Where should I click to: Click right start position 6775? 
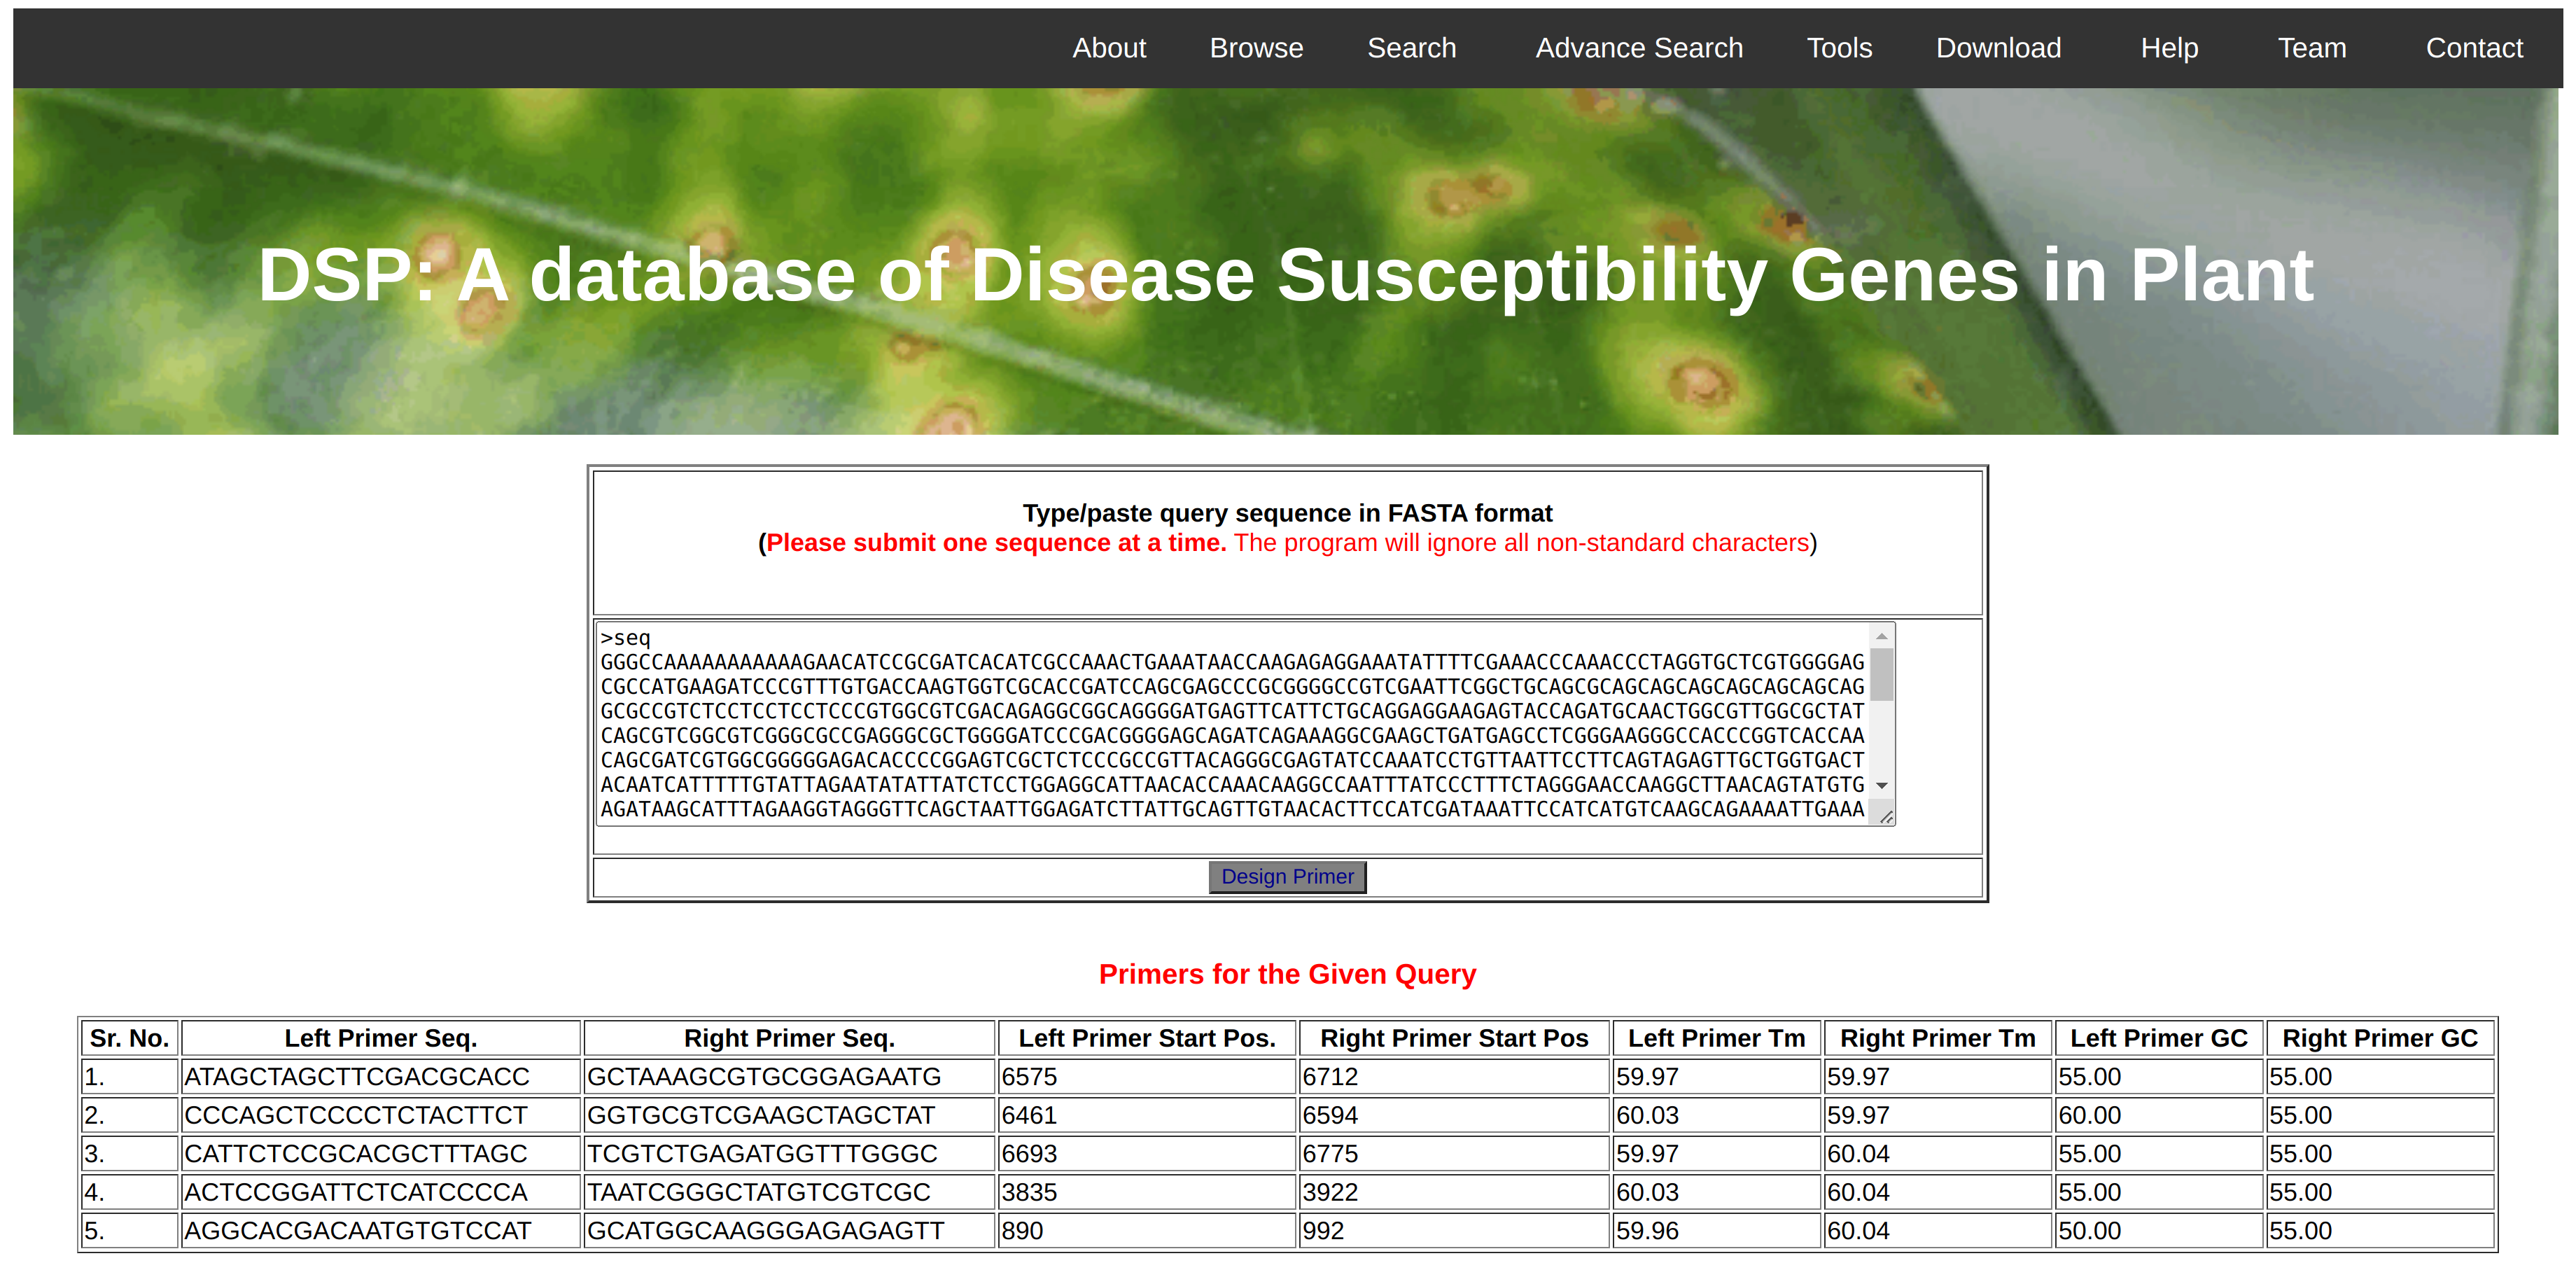click(x=1330, y=1154)
